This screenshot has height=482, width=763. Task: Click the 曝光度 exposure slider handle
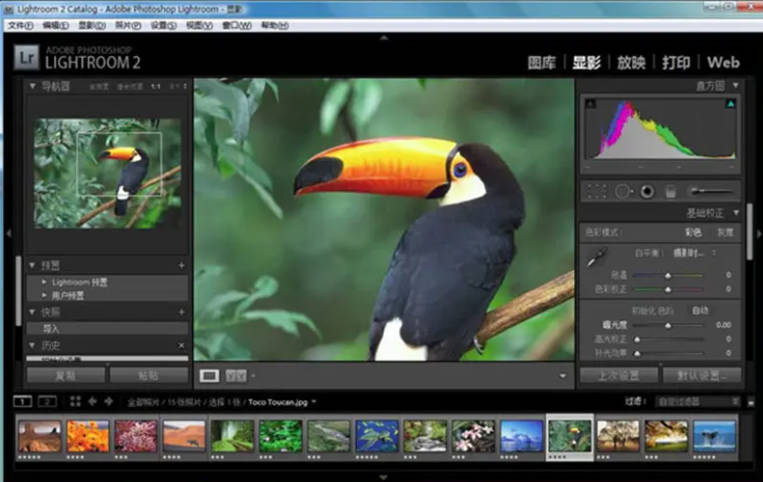click(x=668, y=325)
